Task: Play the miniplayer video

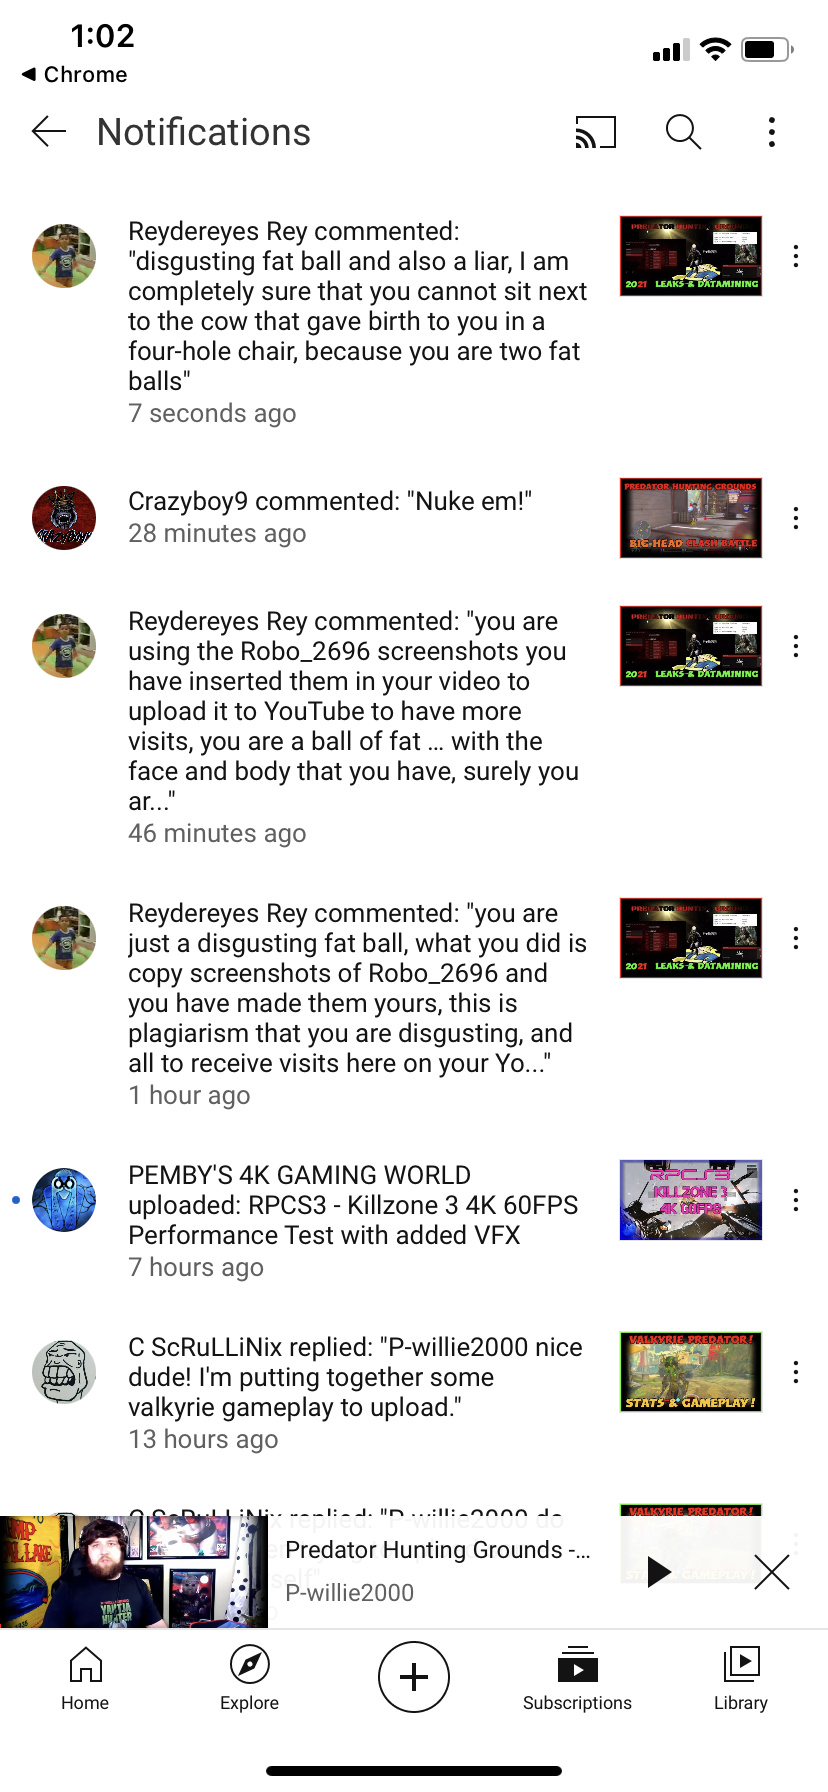Action: tap(658, 1572)
